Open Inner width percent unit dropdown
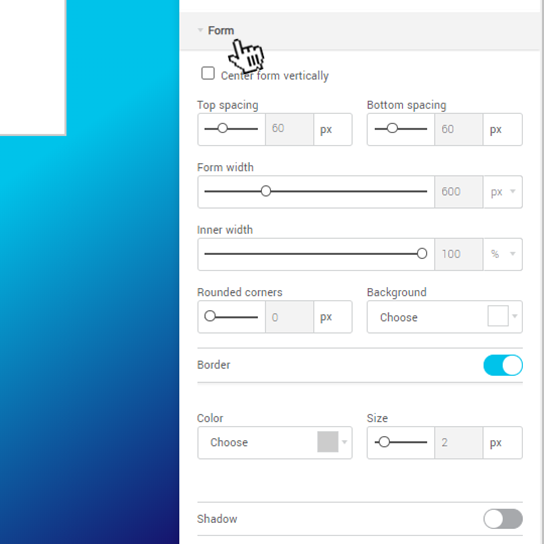The image size is (544, 544). (x=503, y=254)
